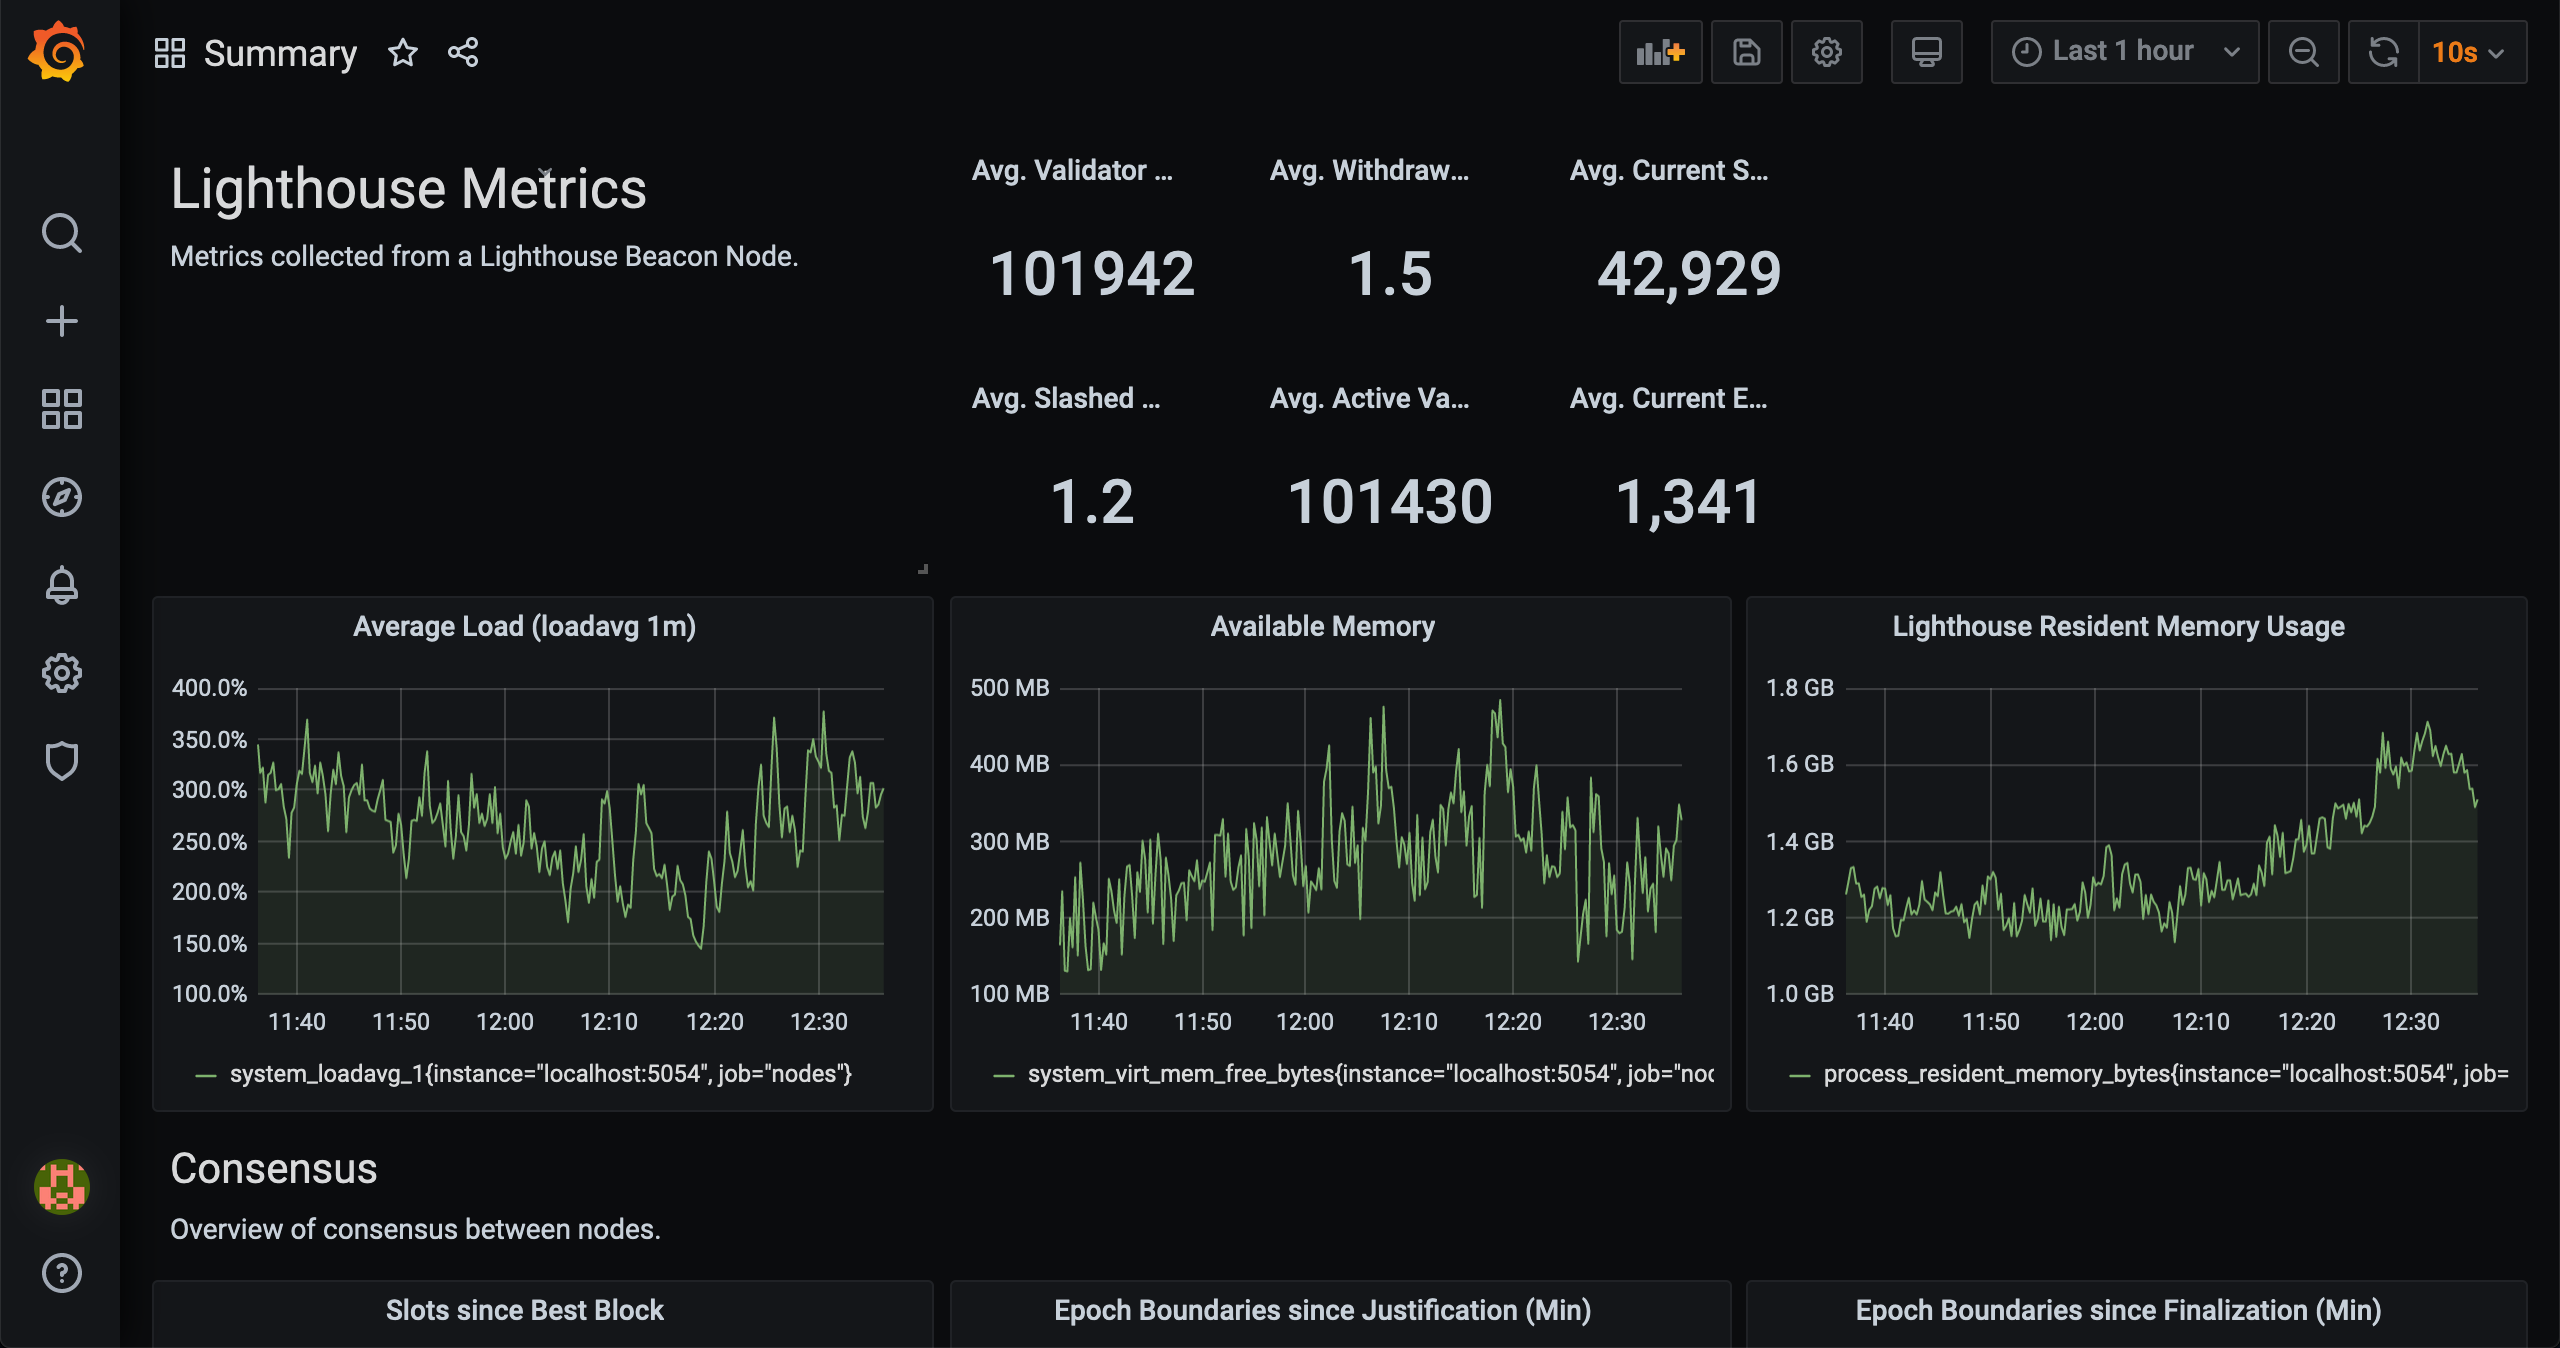
Task: Click the text panel resize handle
Action: coord(923,569)
